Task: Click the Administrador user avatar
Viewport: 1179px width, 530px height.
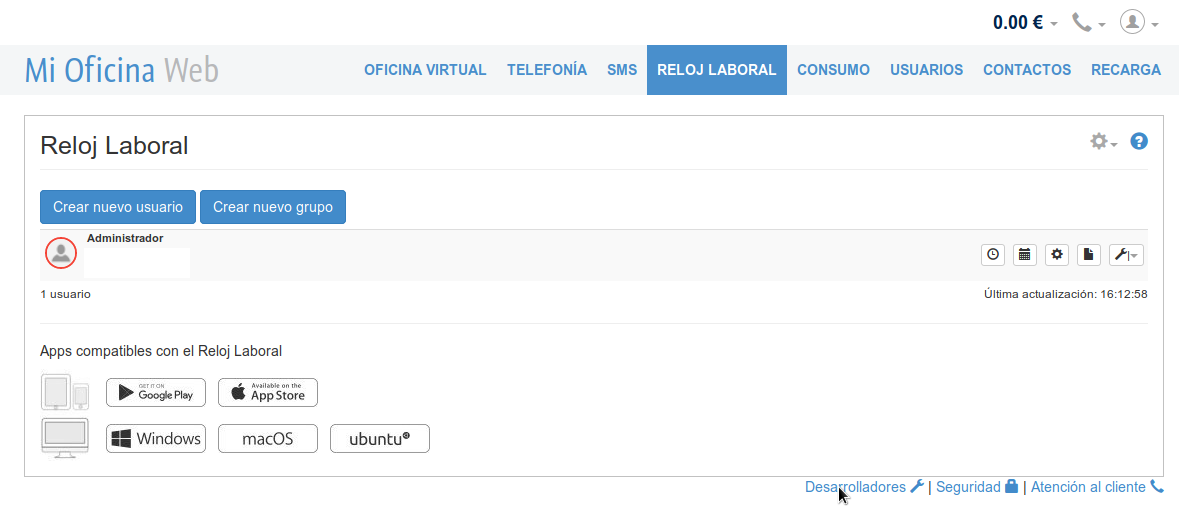Action: coord(61,254)
